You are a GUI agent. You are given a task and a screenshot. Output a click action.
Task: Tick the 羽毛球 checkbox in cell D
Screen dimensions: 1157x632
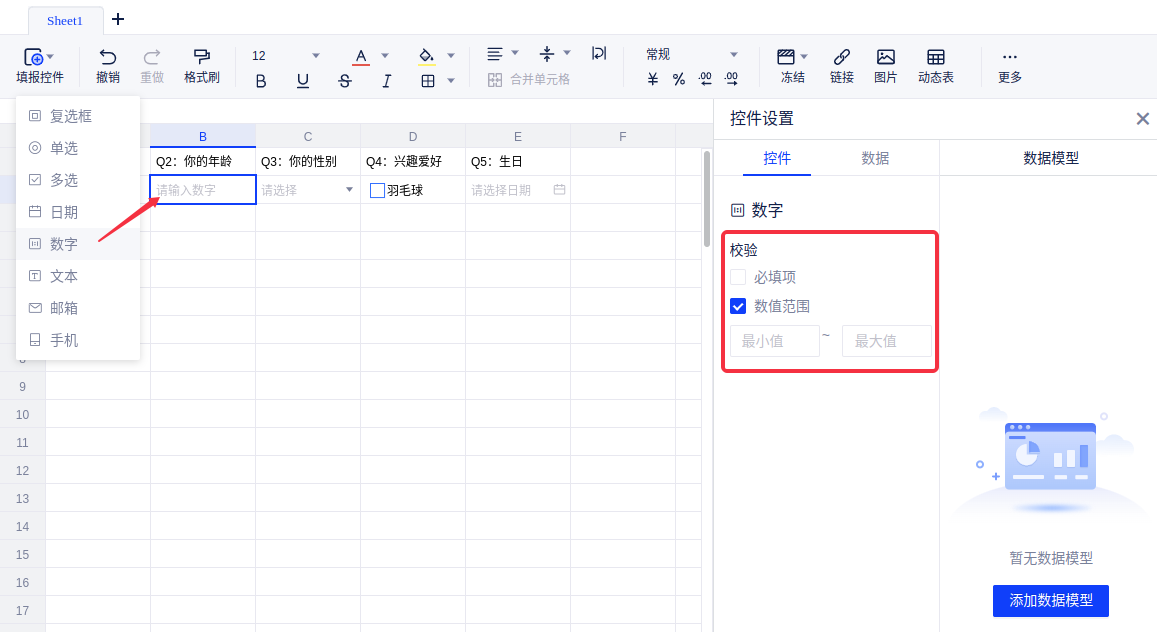point(377,190)
